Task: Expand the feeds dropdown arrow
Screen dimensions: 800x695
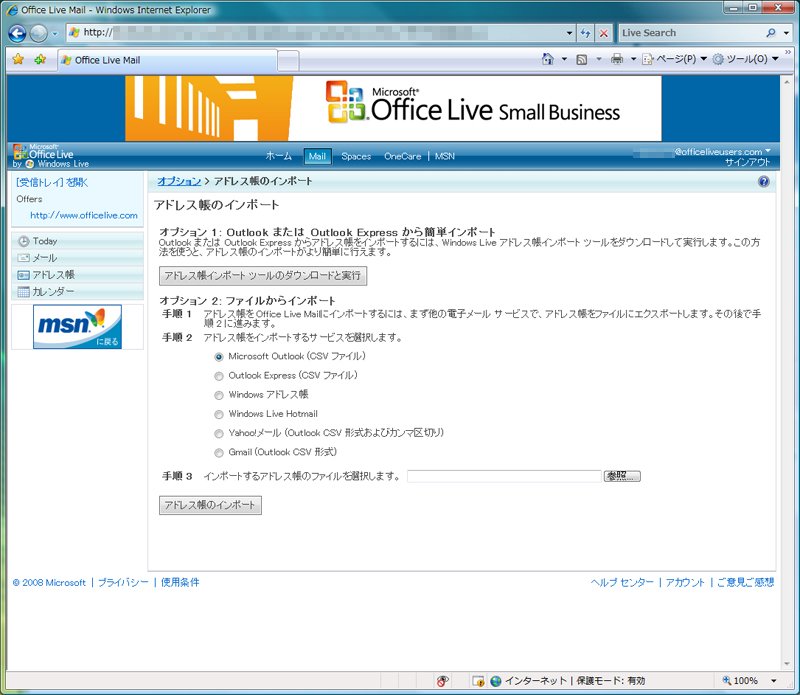Action: [x=599, y=59]
